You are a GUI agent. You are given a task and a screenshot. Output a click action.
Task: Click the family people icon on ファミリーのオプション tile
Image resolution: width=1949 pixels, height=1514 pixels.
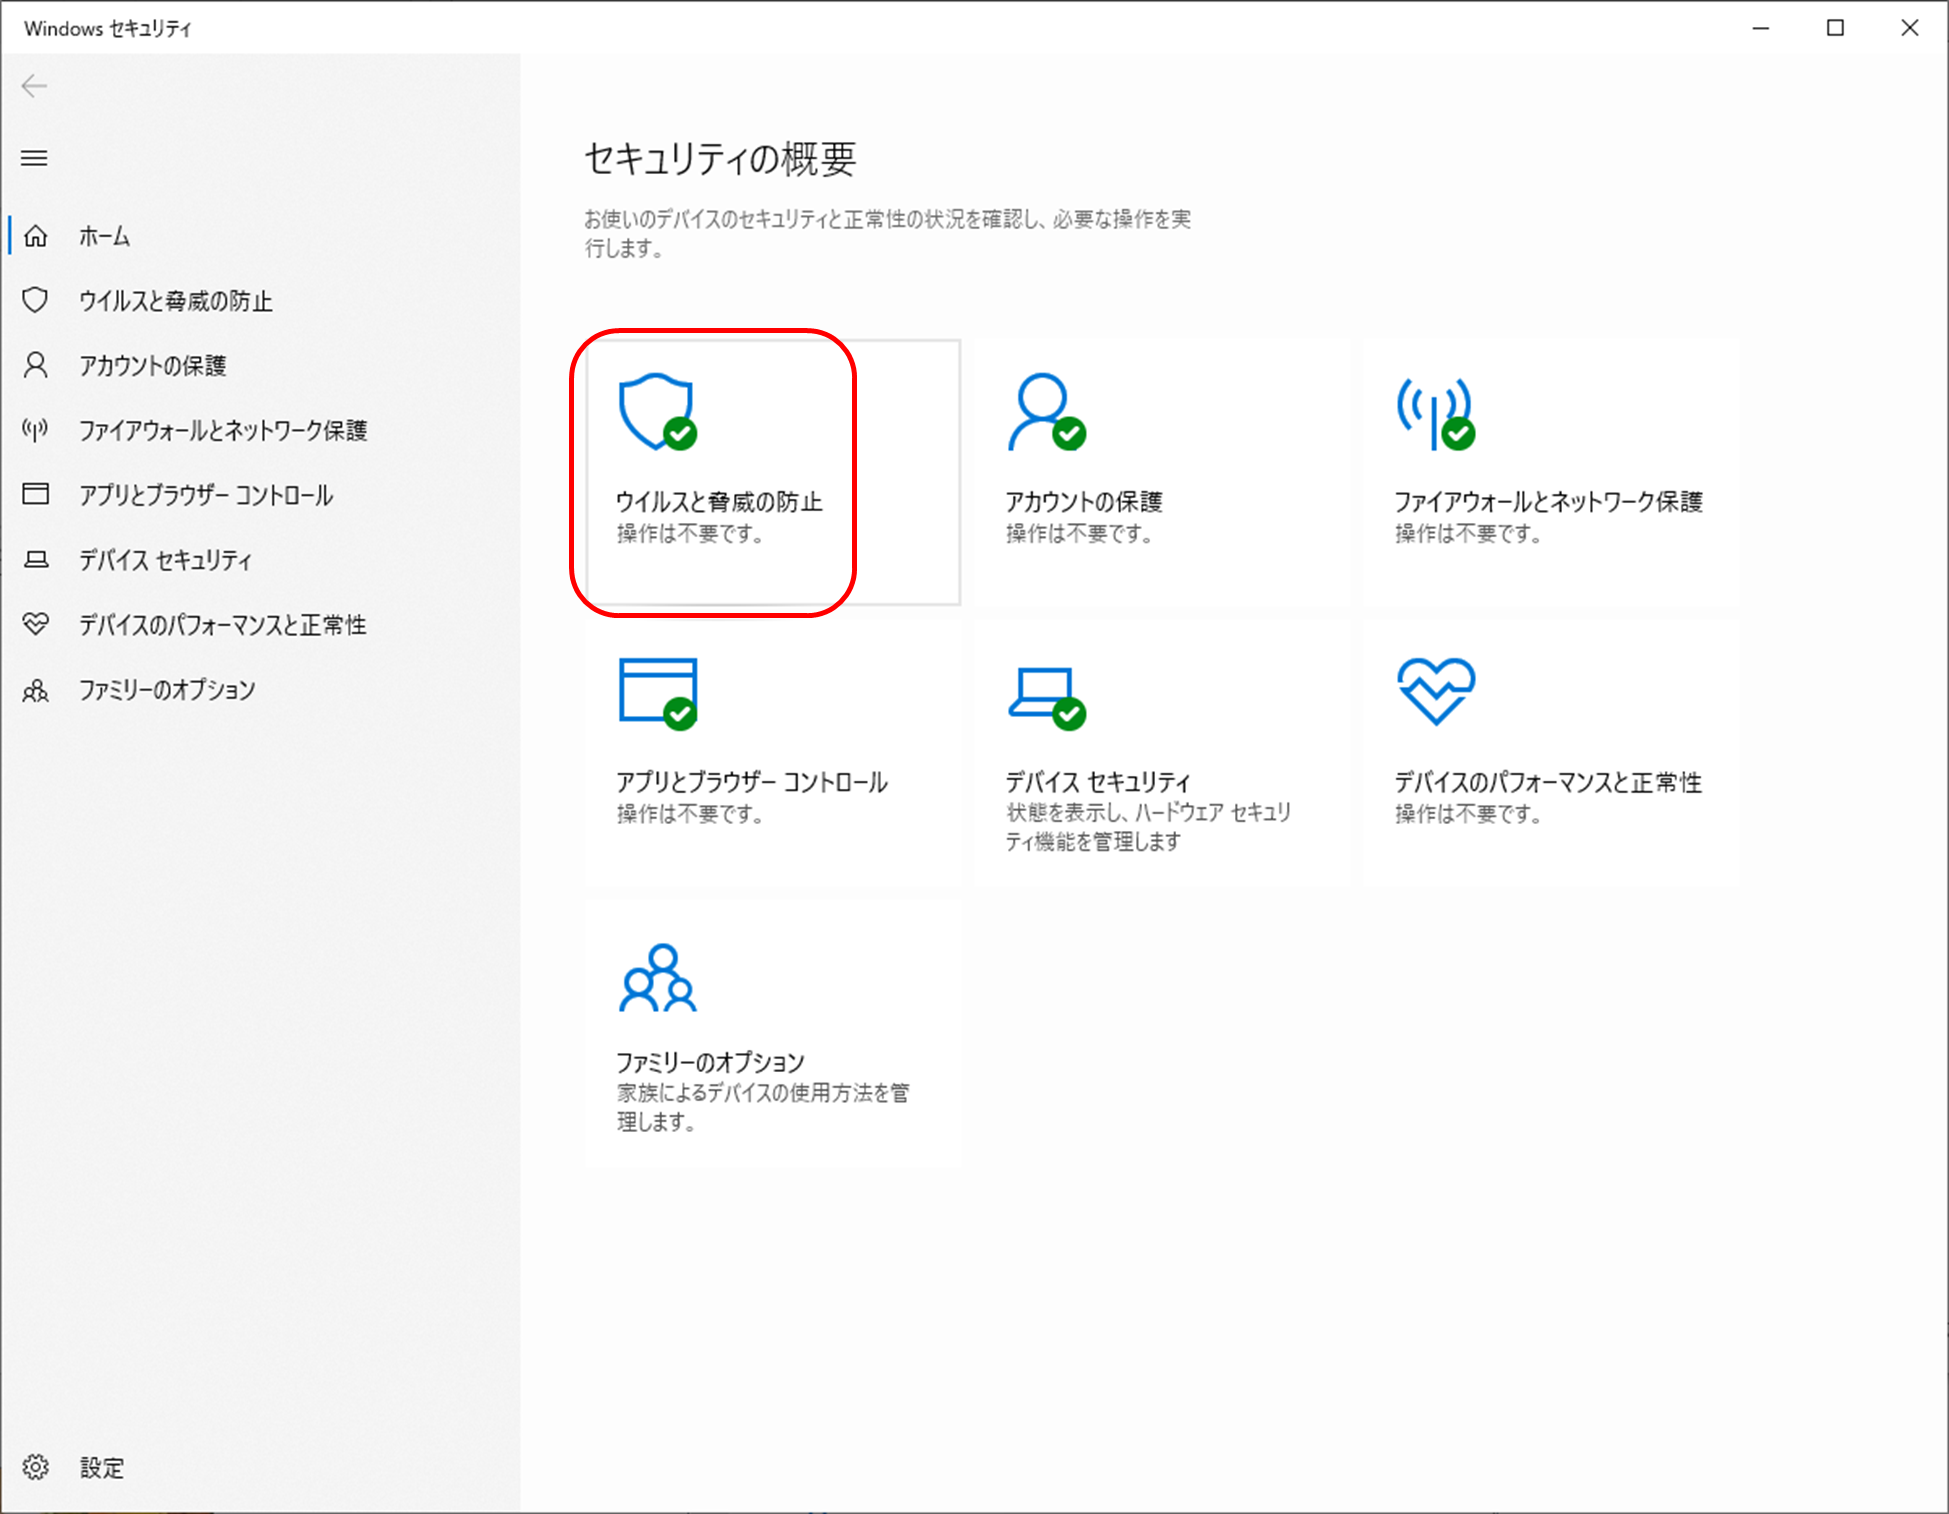(657, 978)
